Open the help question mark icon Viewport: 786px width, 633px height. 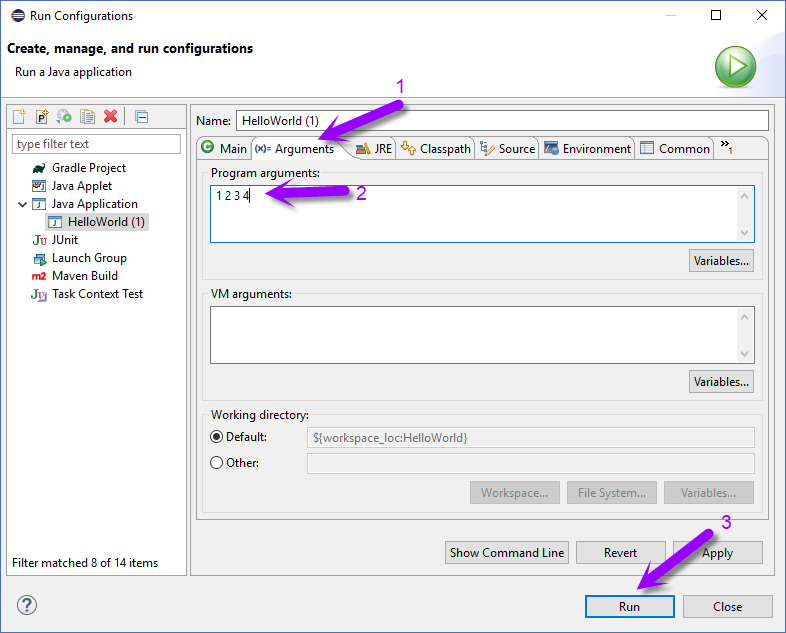[27, 605]
